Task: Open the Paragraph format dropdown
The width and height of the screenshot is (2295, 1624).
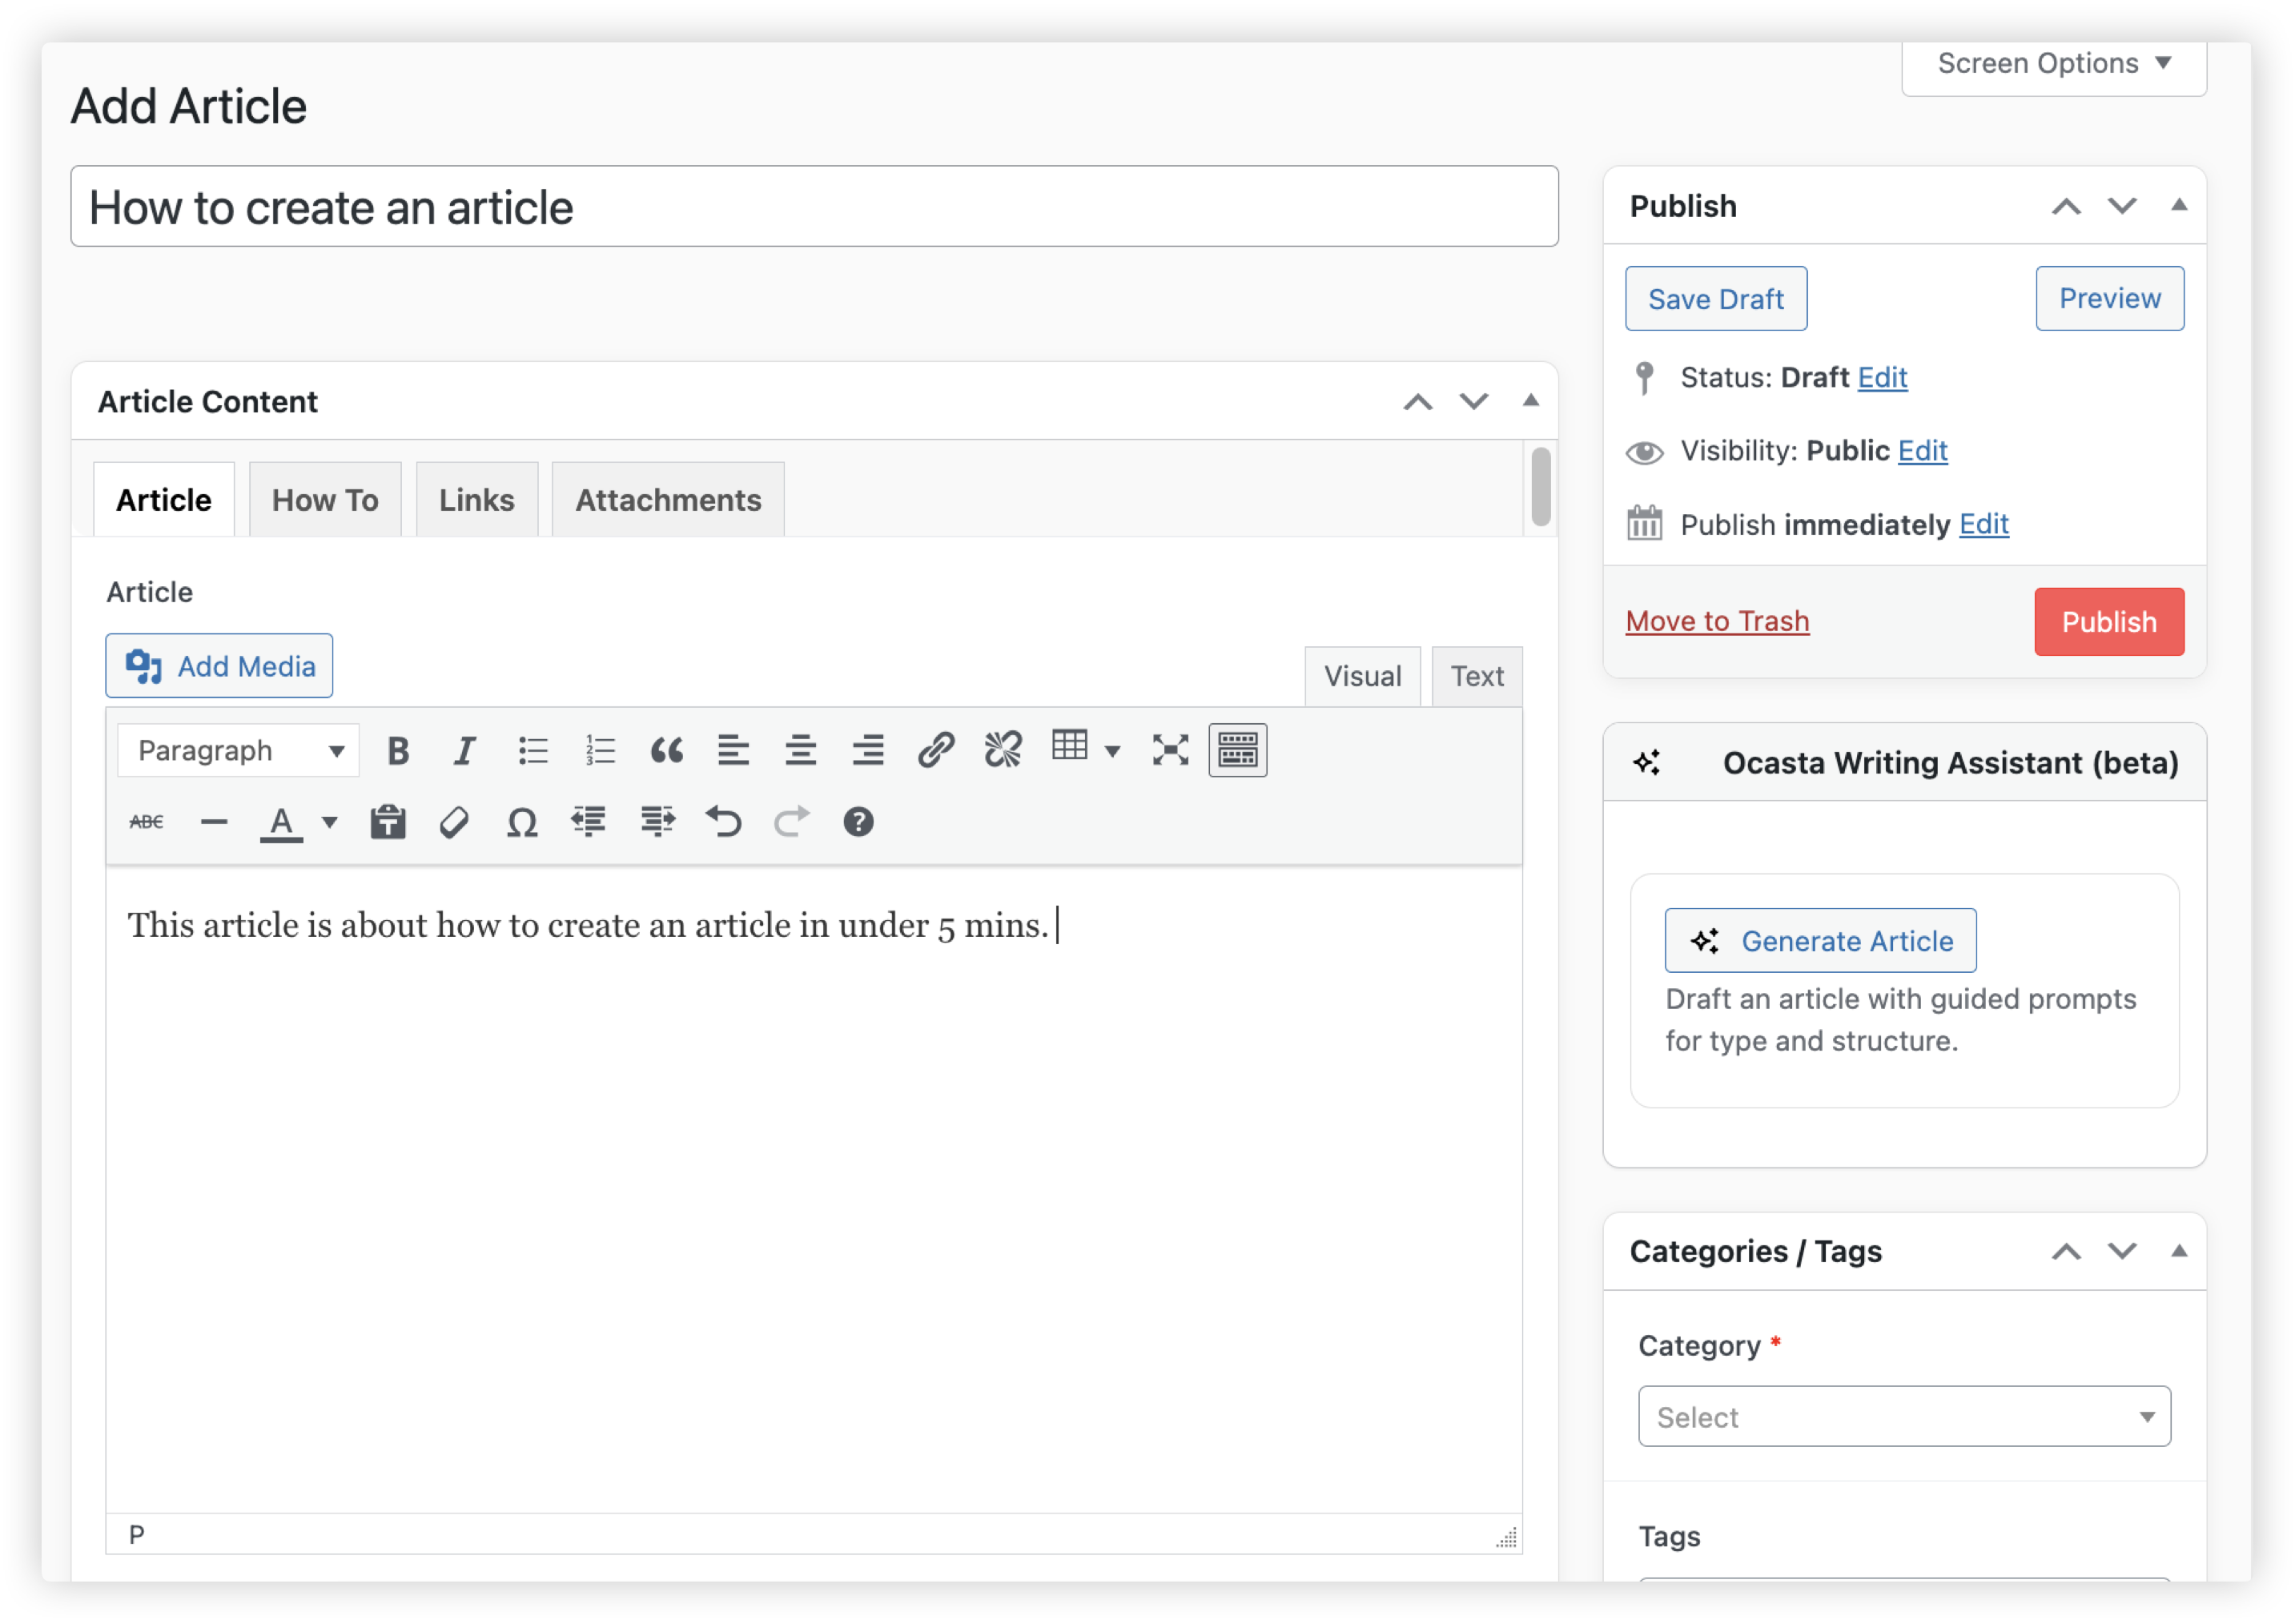Action: click(238, 750)
